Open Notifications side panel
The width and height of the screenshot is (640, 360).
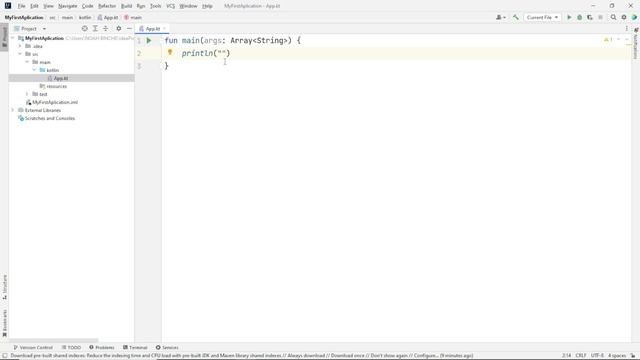point(636,44)
